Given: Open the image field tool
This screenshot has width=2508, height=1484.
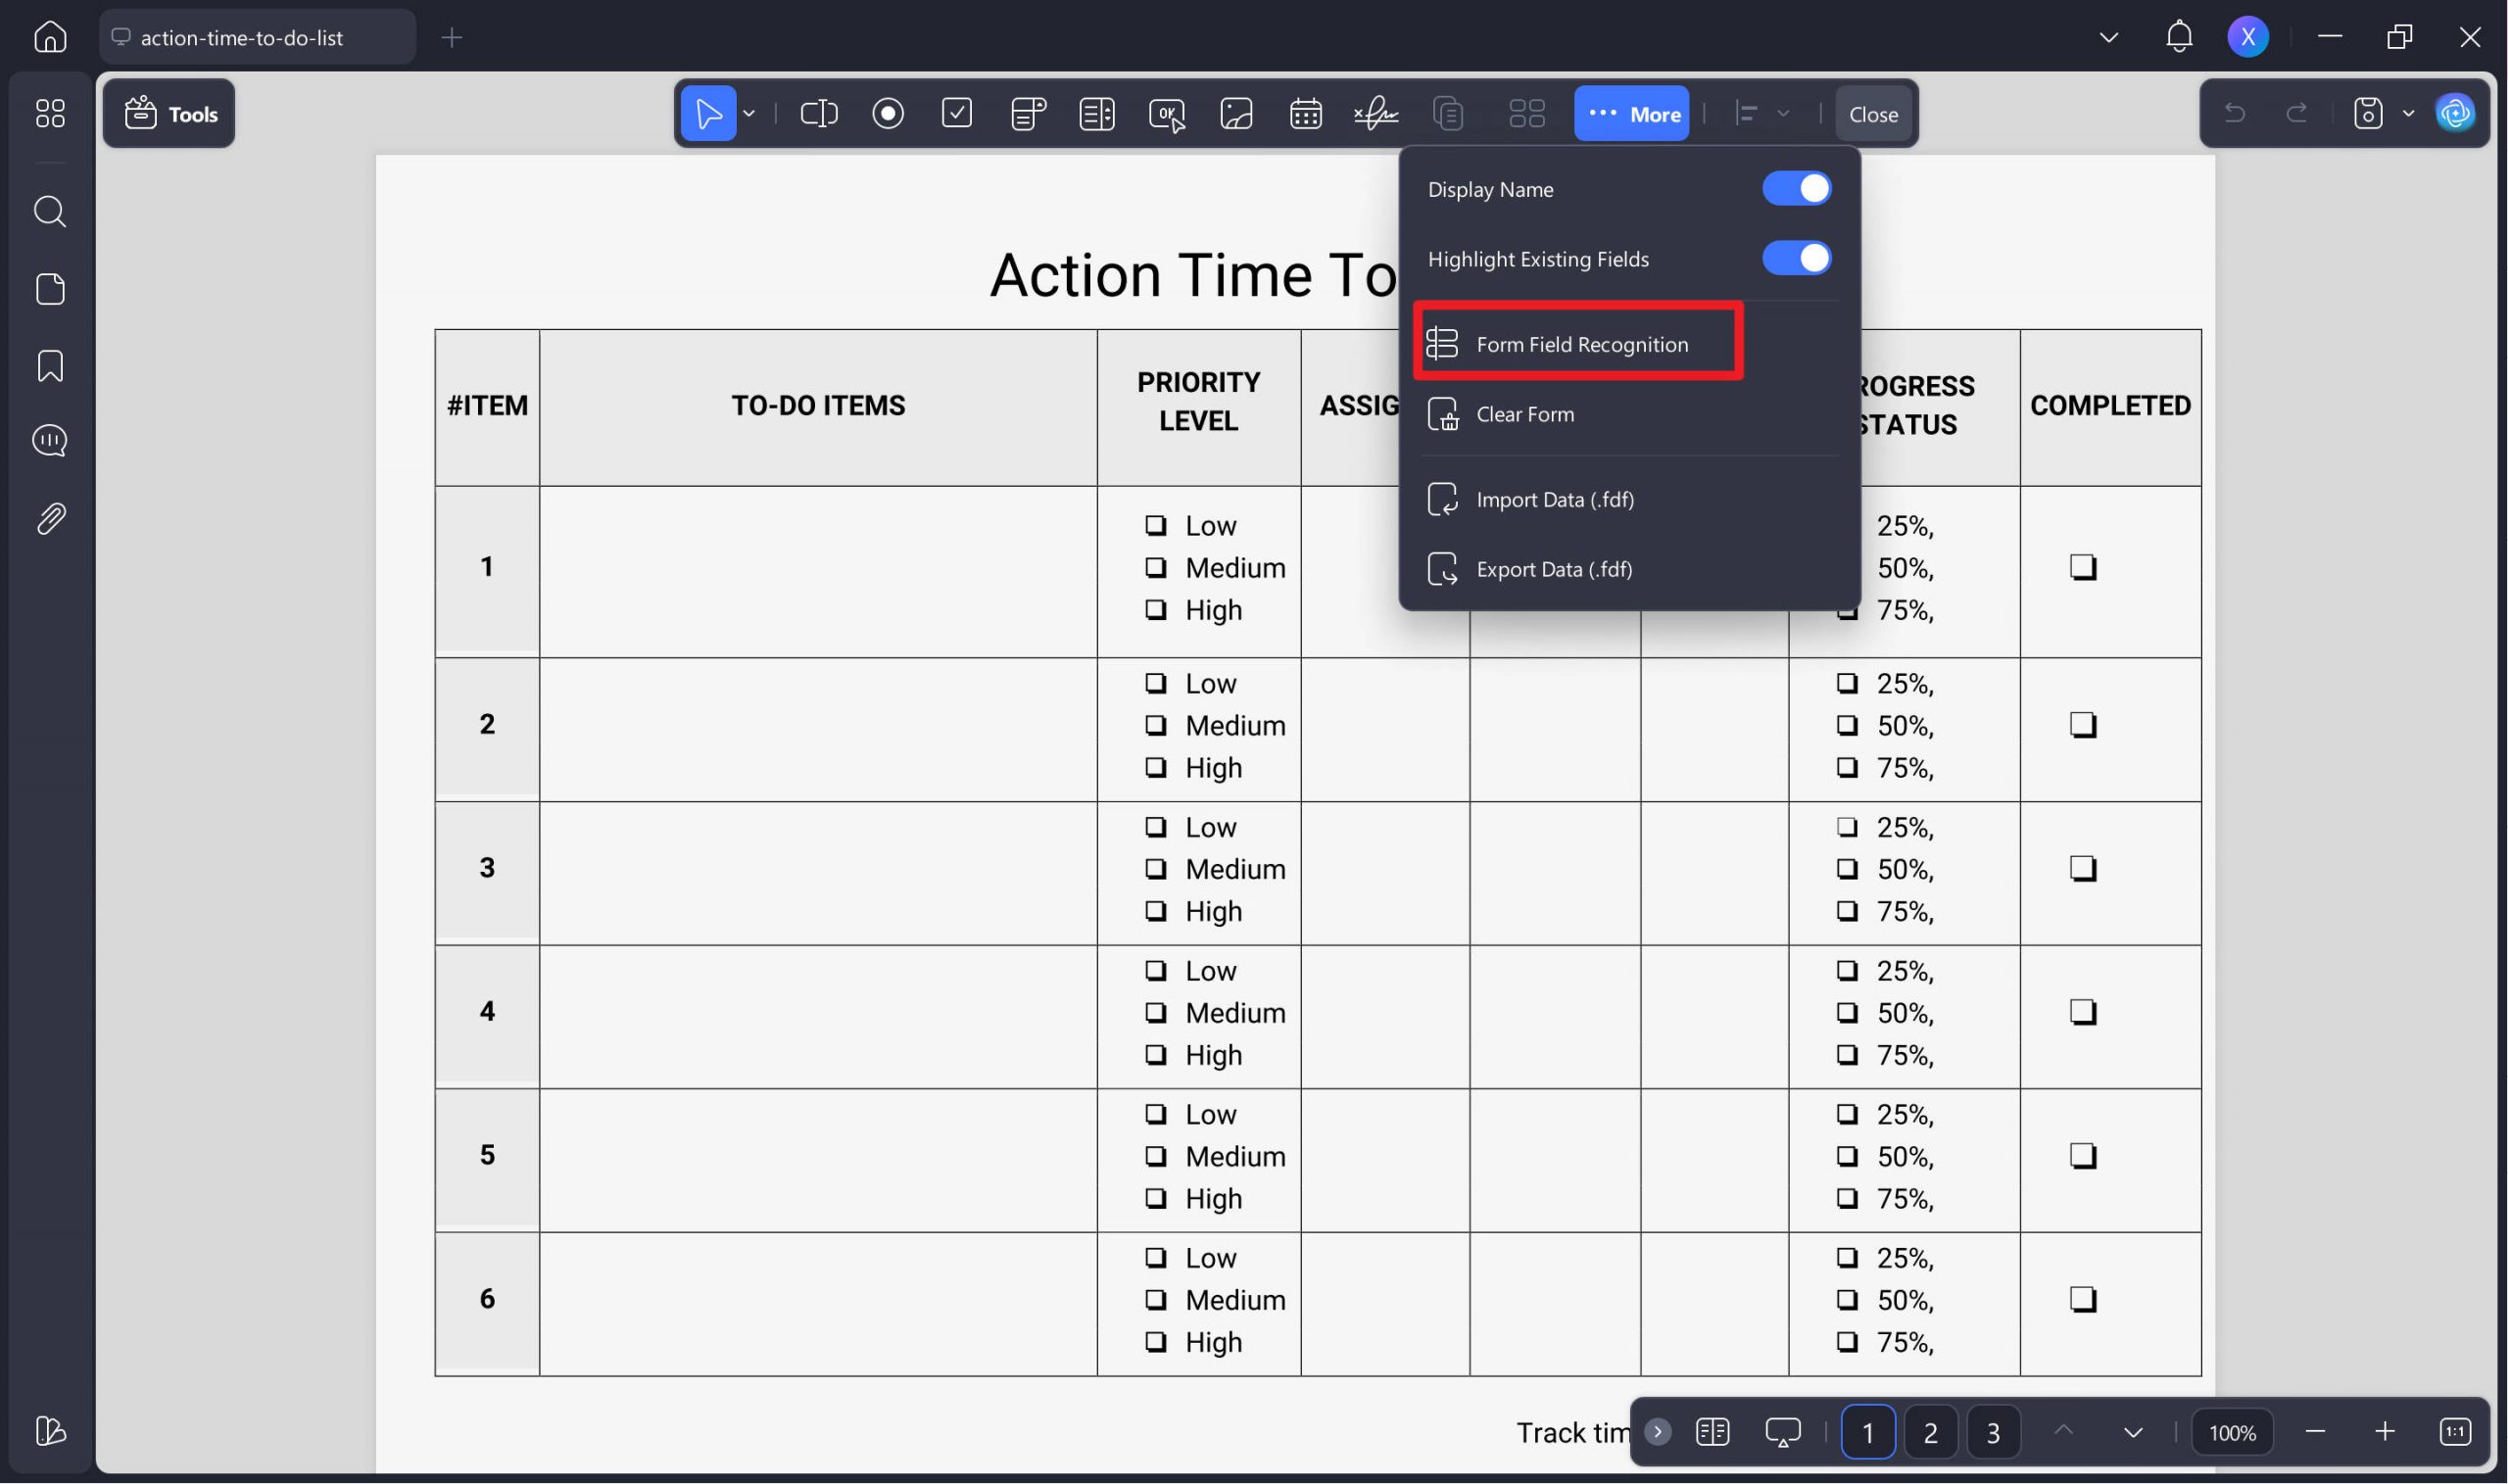Looking at the screenshot, I should click(x=1236, y=114).
